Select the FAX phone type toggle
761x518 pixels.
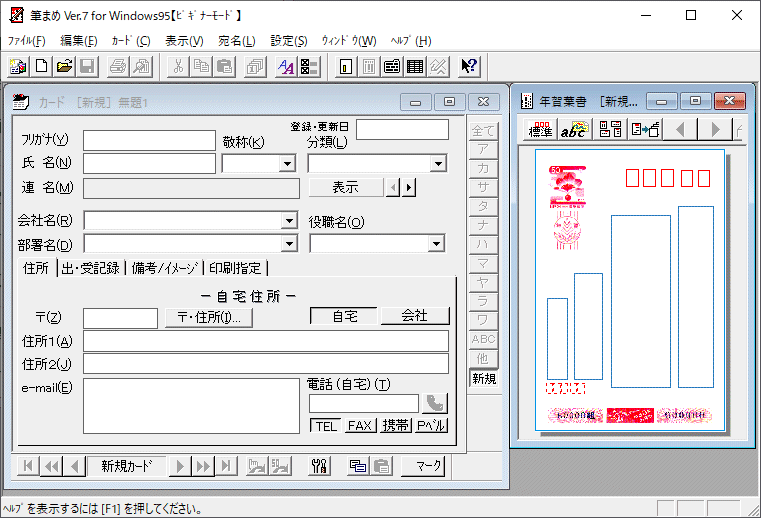[x=360, y=426]
